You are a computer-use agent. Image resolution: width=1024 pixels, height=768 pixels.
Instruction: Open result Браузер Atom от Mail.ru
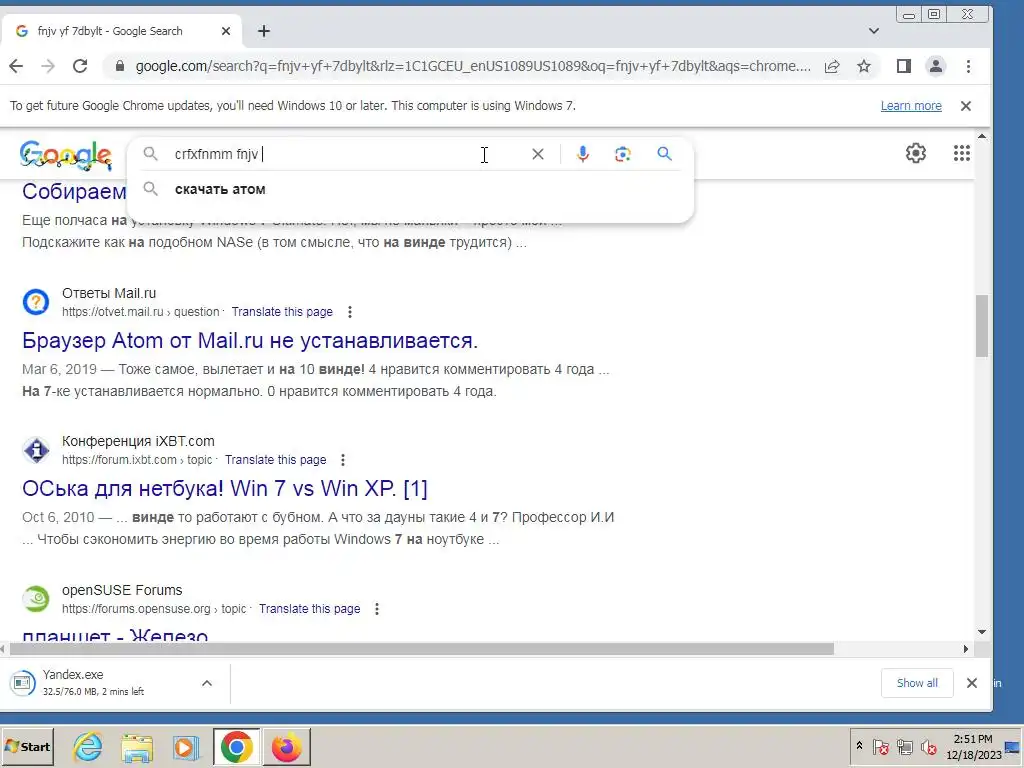point(250,340)
